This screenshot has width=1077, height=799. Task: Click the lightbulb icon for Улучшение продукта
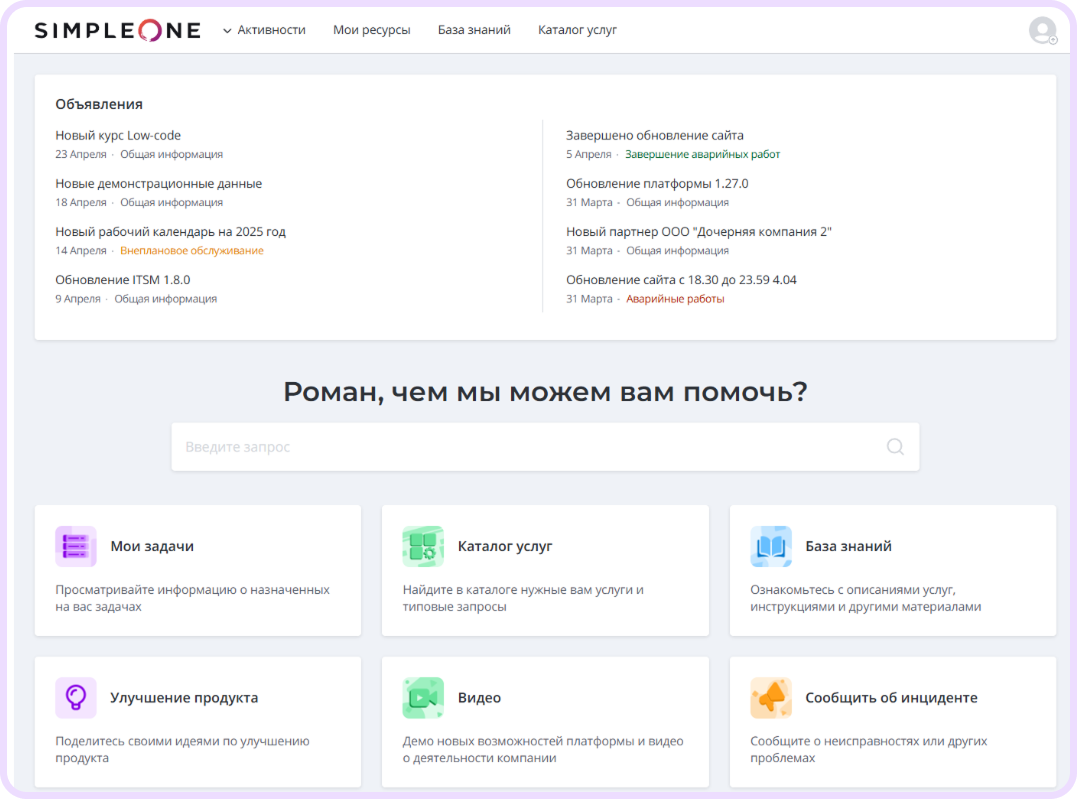(75, 697)
